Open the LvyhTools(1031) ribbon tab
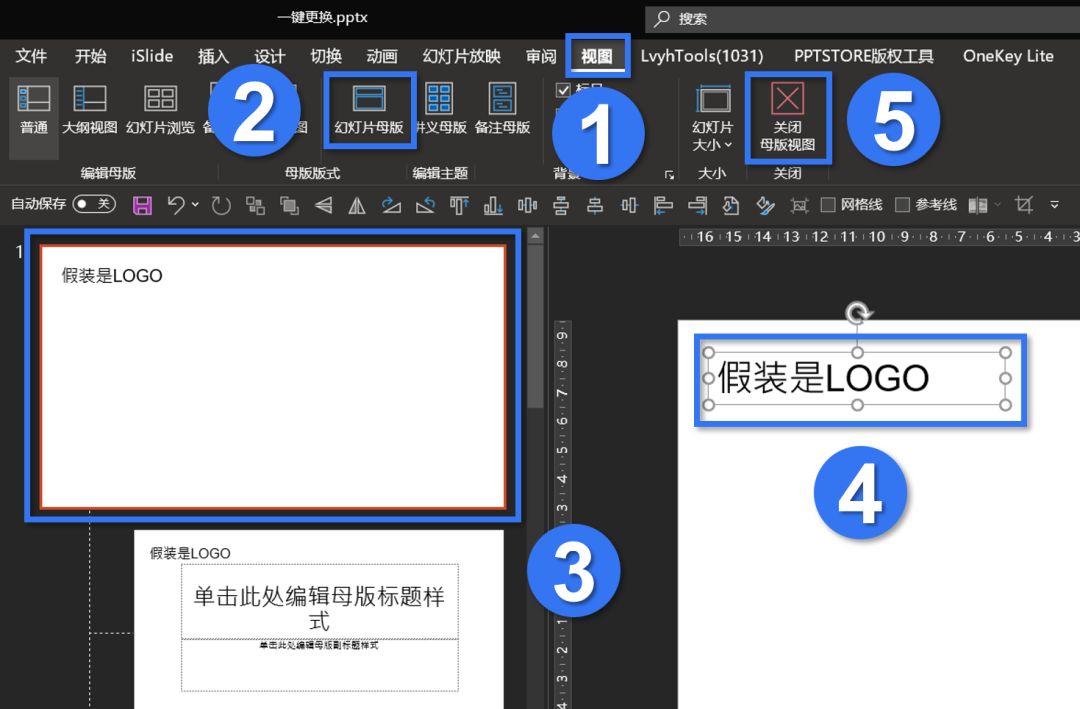Image resolution: width=1080 pixels, height=709 pixels. coord(703,57)
